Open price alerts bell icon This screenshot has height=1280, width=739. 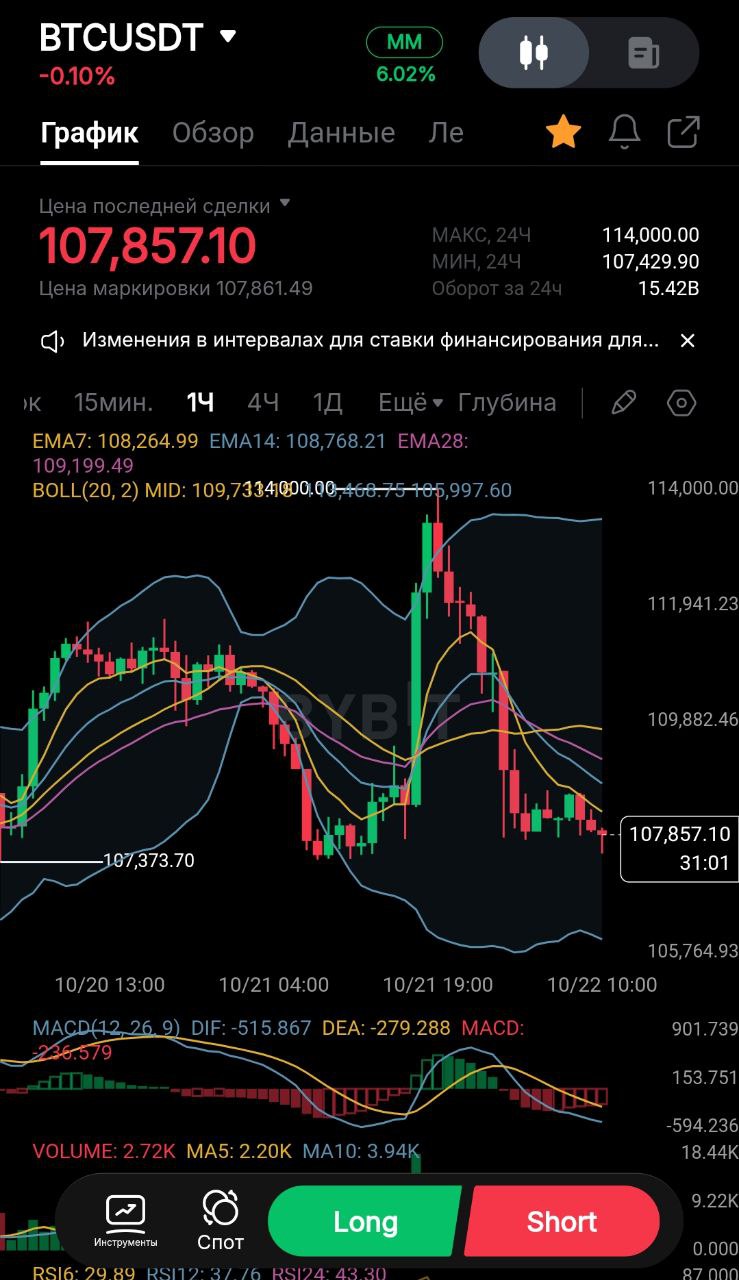coord(624,132)
